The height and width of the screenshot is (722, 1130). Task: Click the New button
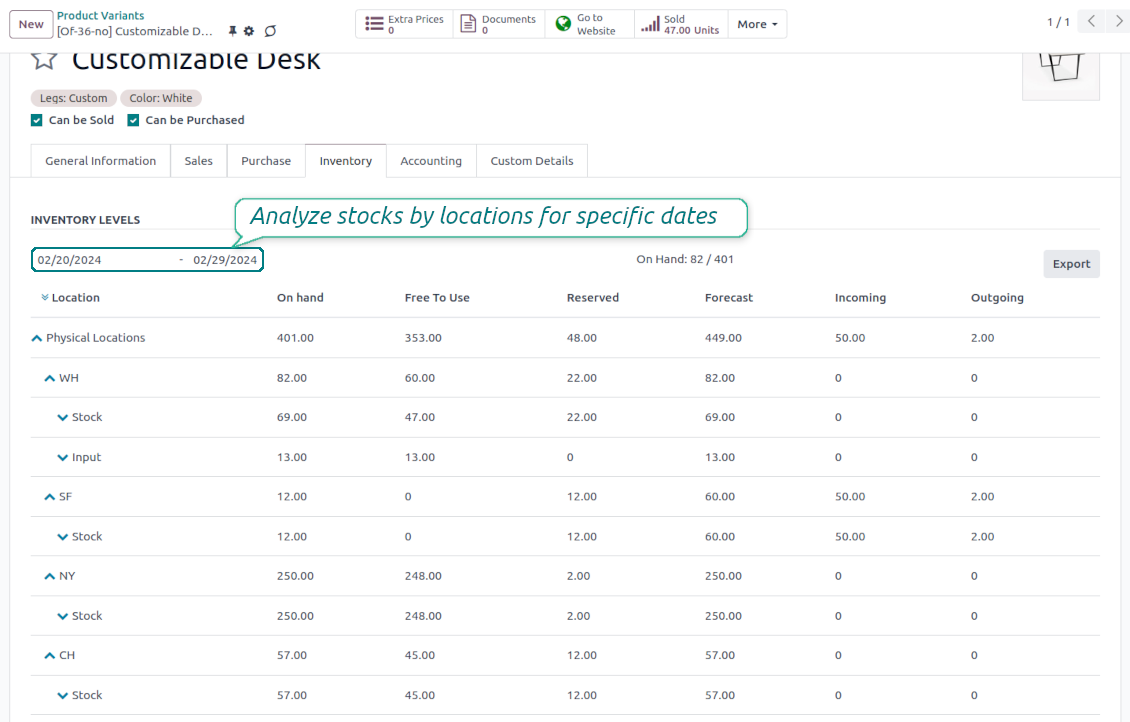coord(31,25)
